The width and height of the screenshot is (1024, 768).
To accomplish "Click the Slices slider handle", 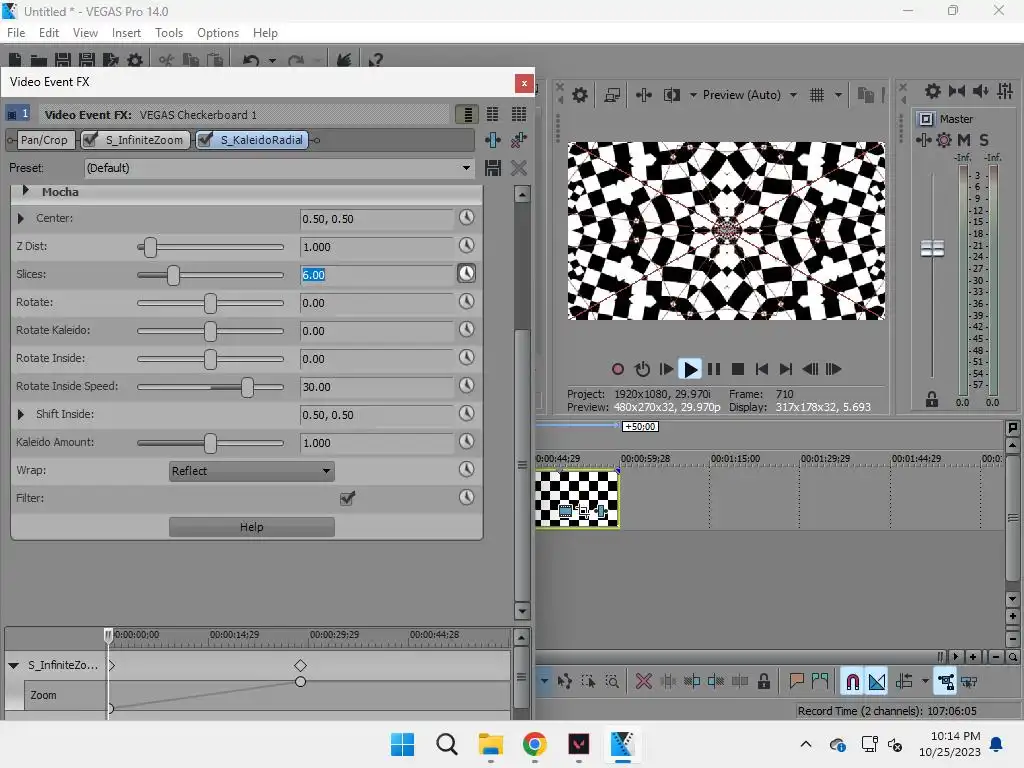I will [x=173, y=275].
